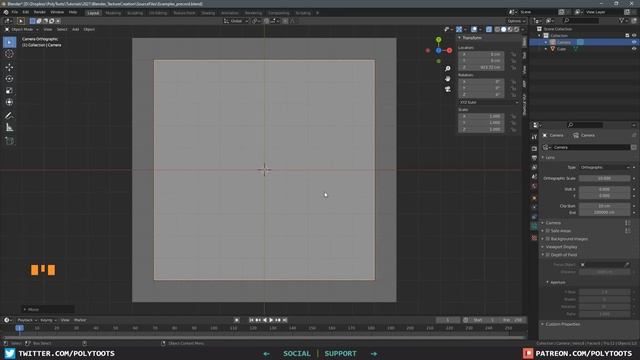Viewport: 640px width, 360px height.
Task: Open the Playback menu in timeline
Action: (x=27, y=320)
